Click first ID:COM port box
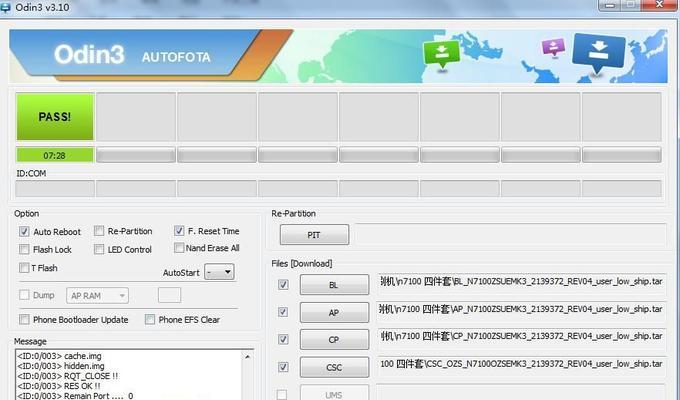Viewport: 680px width, 400px height. [55, 189]
